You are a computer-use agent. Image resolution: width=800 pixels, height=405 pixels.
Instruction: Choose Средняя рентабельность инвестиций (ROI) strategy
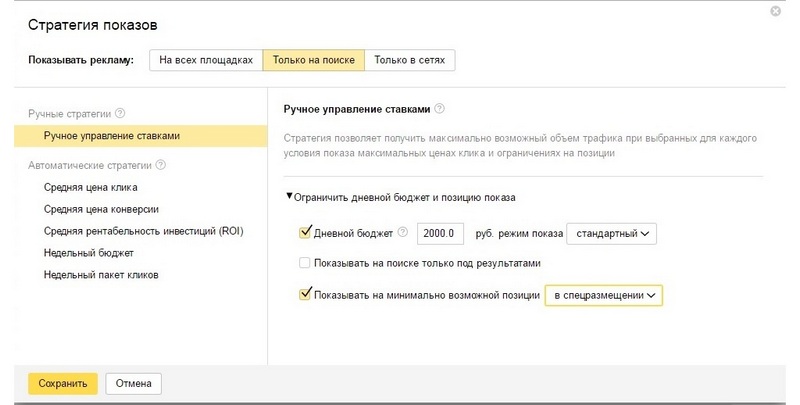[x=143, y=231]
